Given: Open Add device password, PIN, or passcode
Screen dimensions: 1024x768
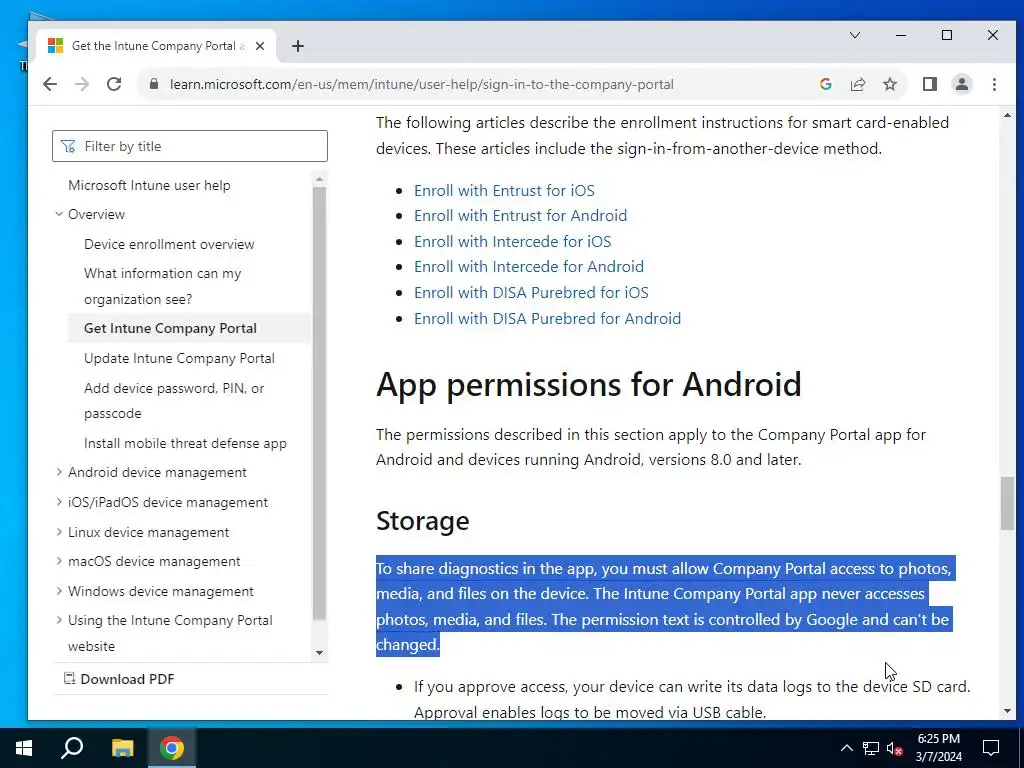Looking at the screenshot, I should pos(174,400).
